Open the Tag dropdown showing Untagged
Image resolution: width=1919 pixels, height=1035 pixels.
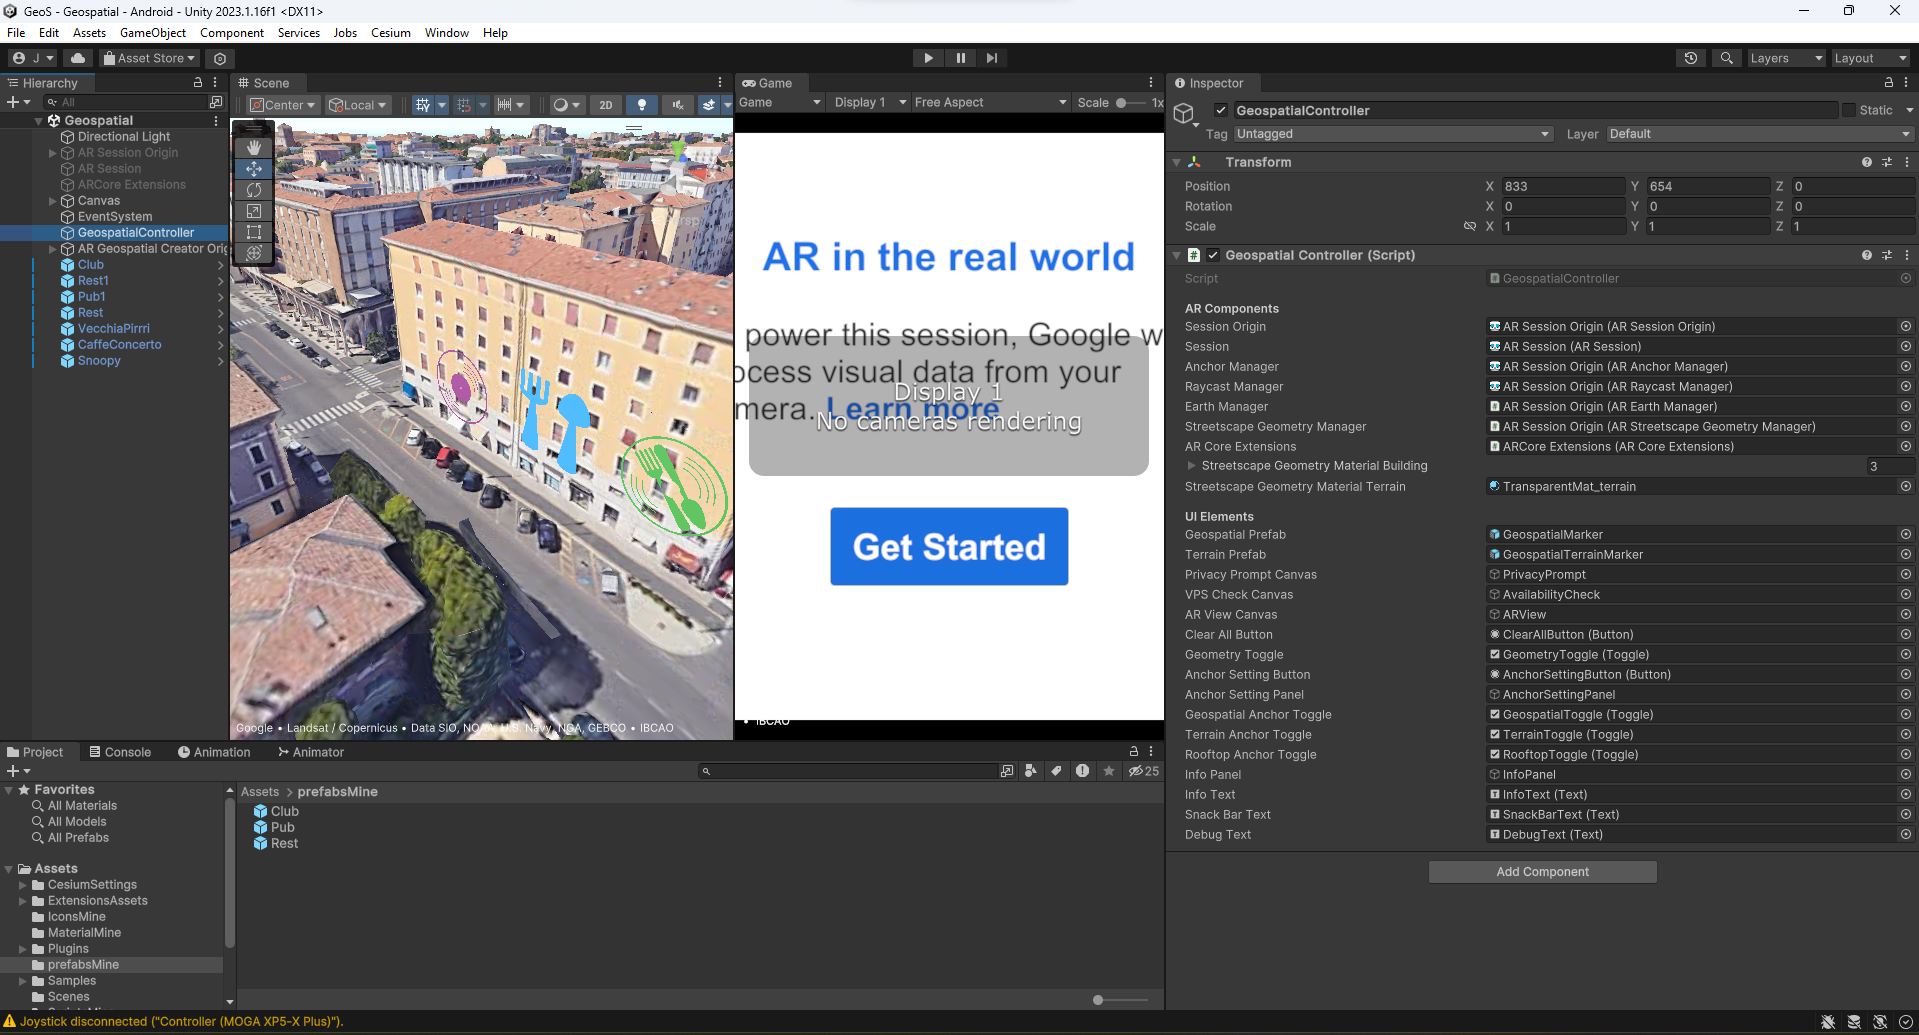click(x=1392, y=134)
